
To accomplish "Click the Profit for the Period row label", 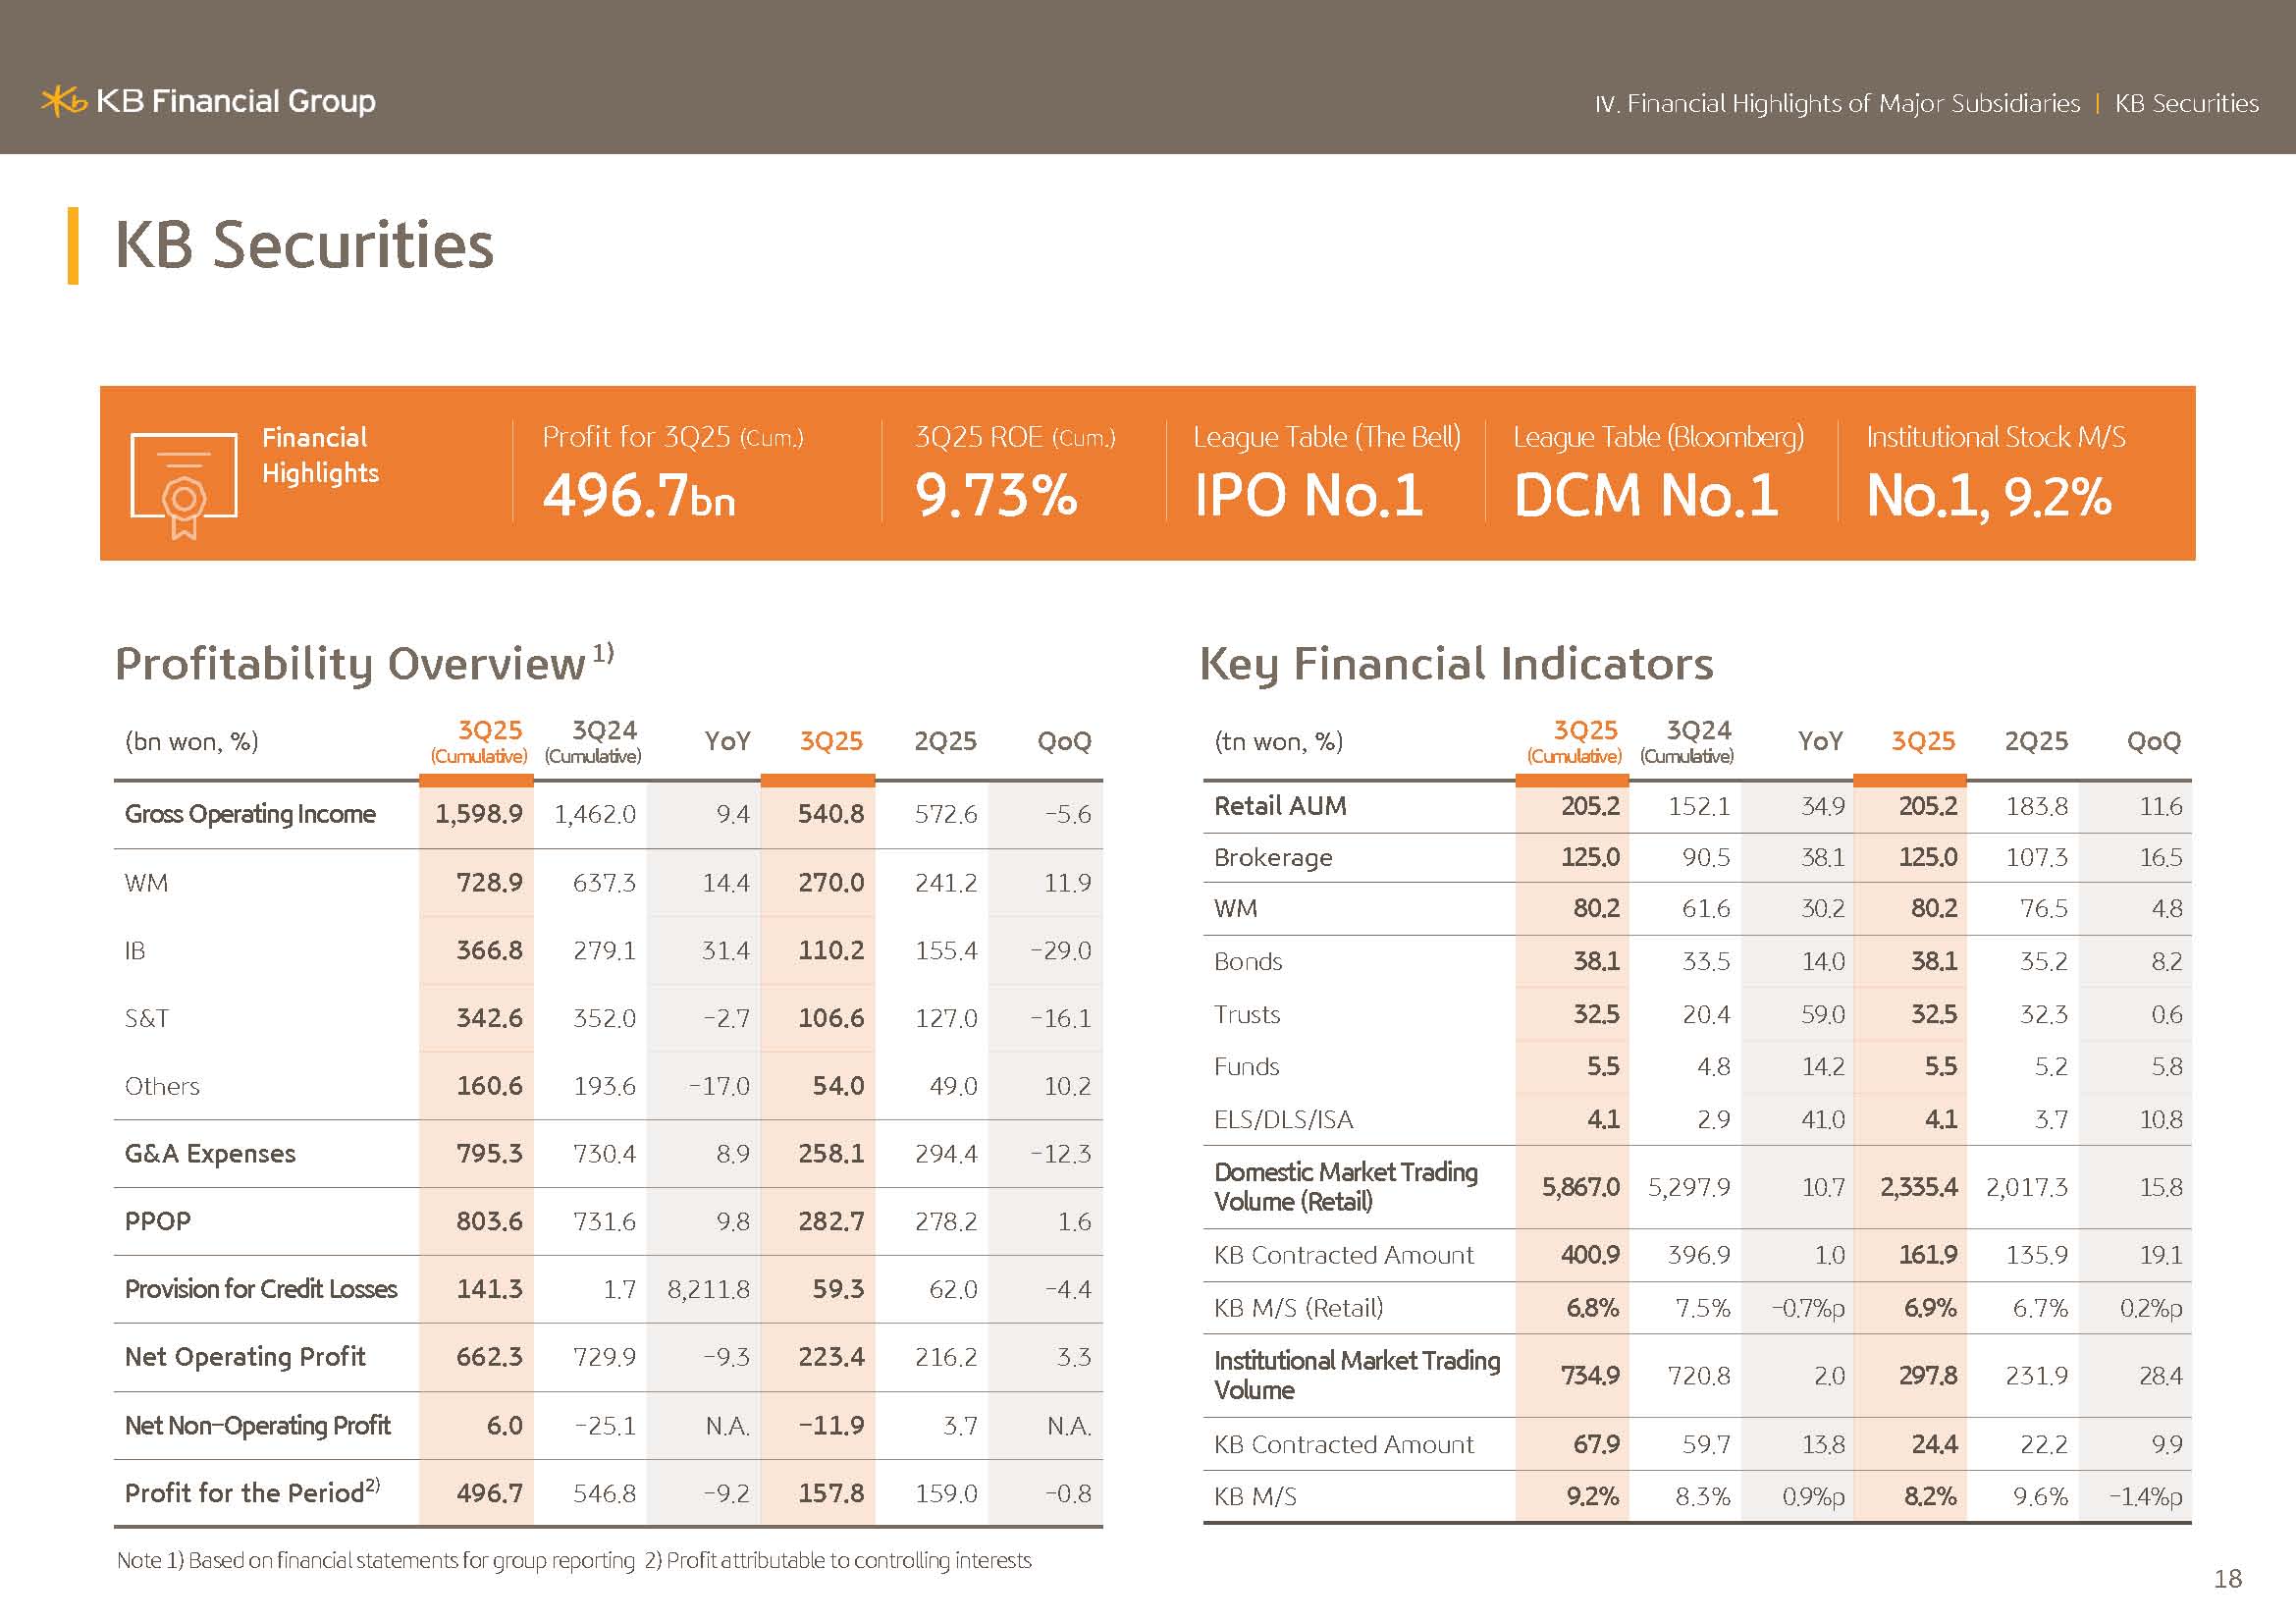I will (x=245, y=1493).
